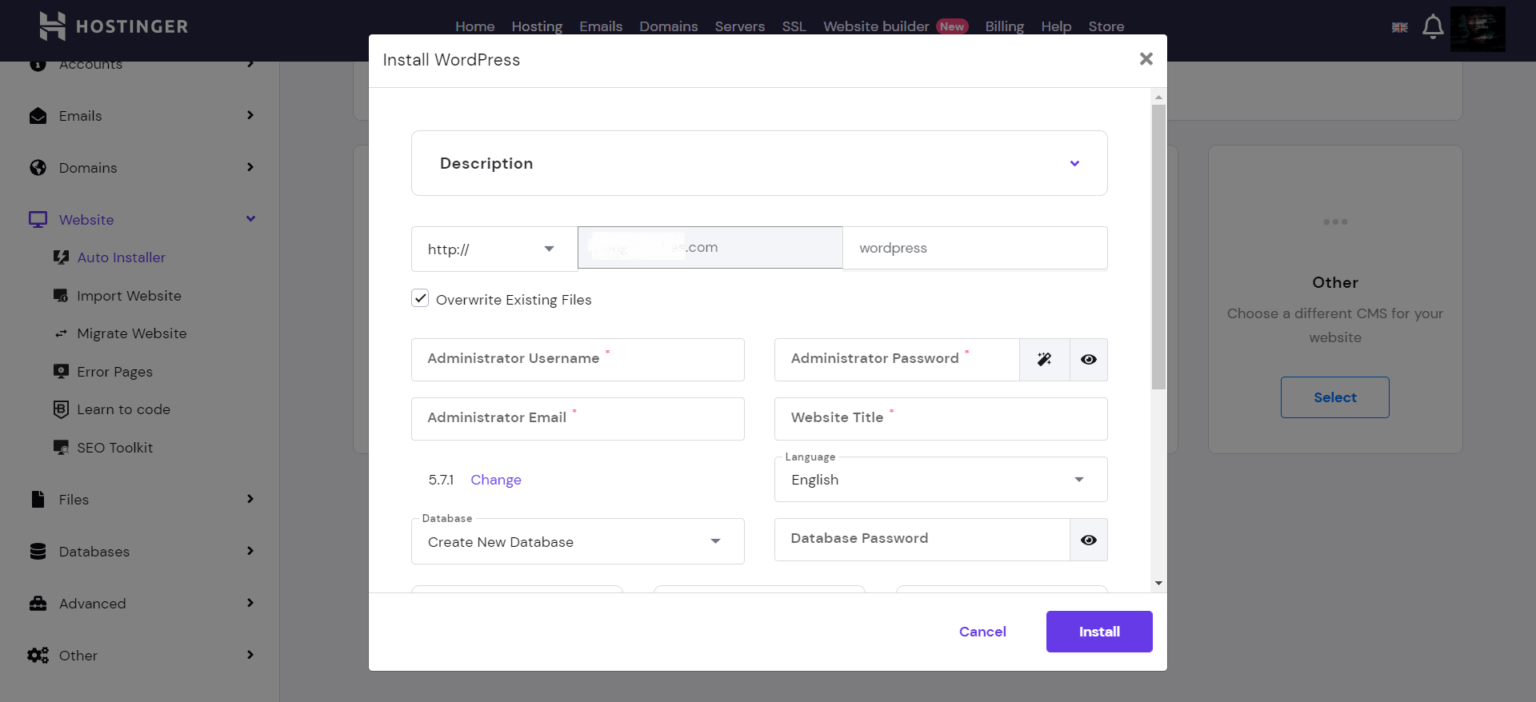Click the Import Website icon in sidebar
Screen dimensions: 1536x702
(x=61, y=296)
